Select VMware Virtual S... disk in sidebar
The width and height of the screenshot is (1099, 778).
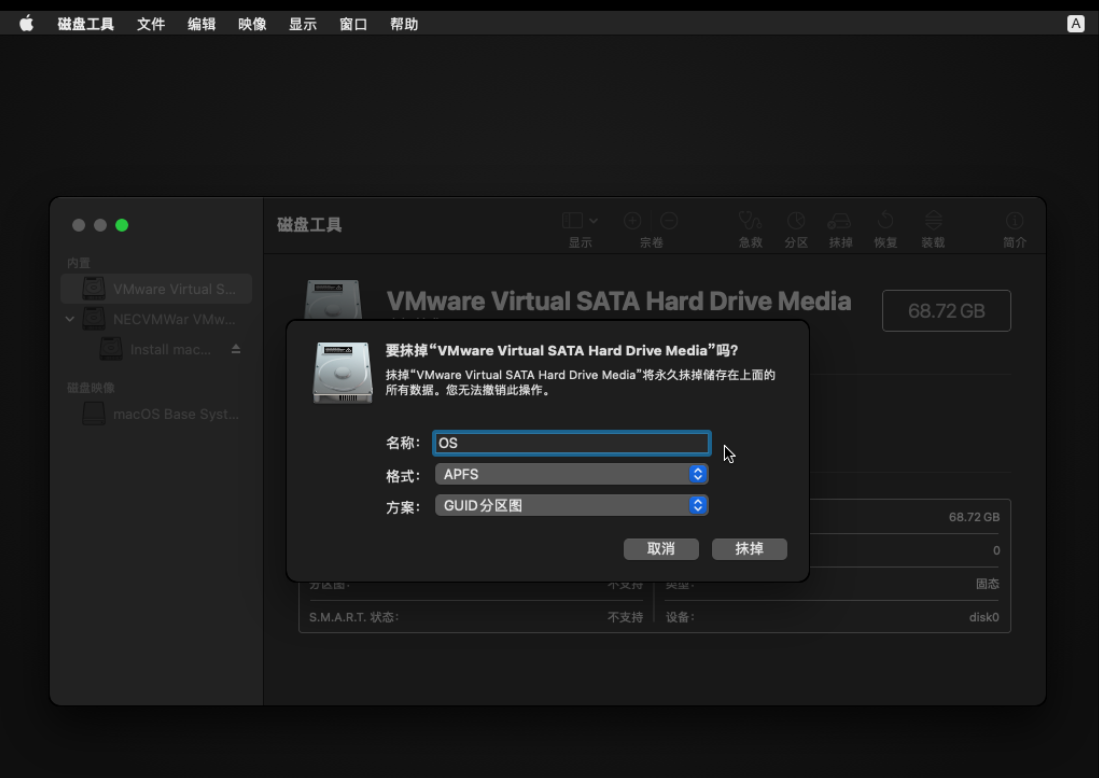click(156, 289)
